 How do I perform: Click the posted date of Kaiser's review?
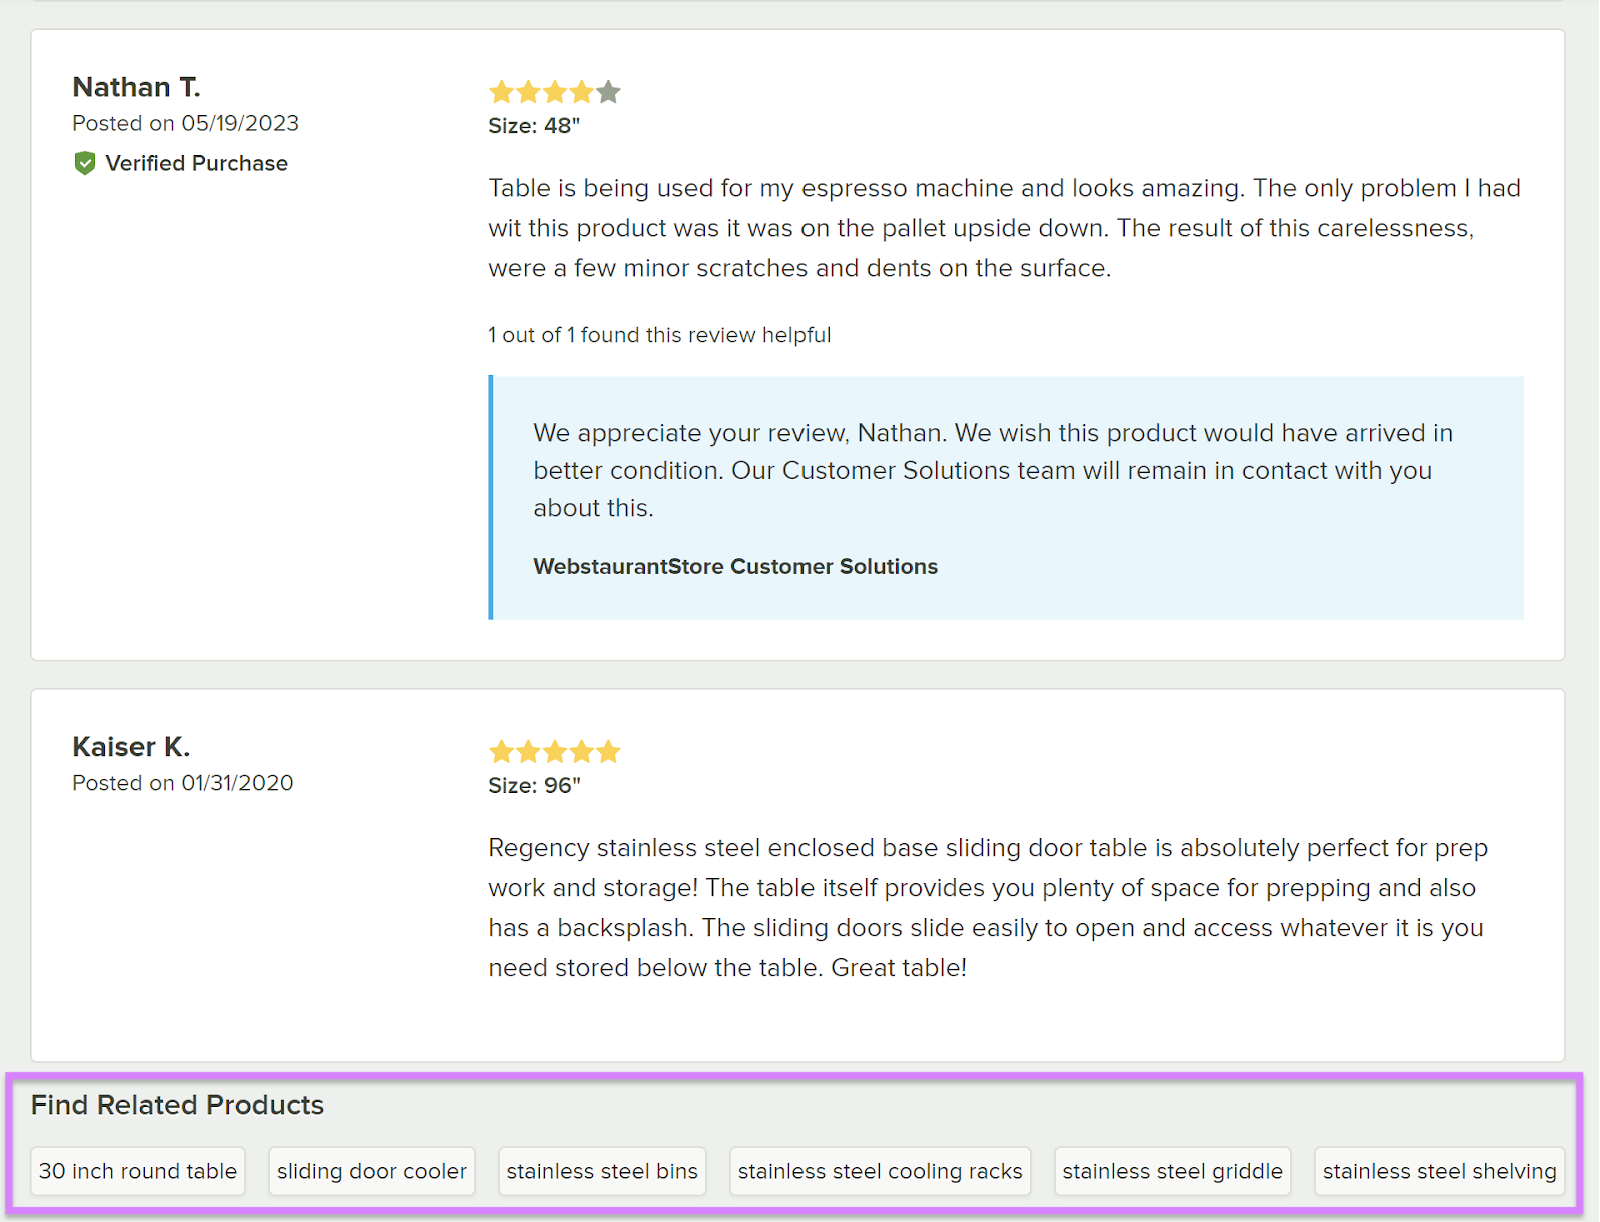pyautogui.click(x=183, y=783)
